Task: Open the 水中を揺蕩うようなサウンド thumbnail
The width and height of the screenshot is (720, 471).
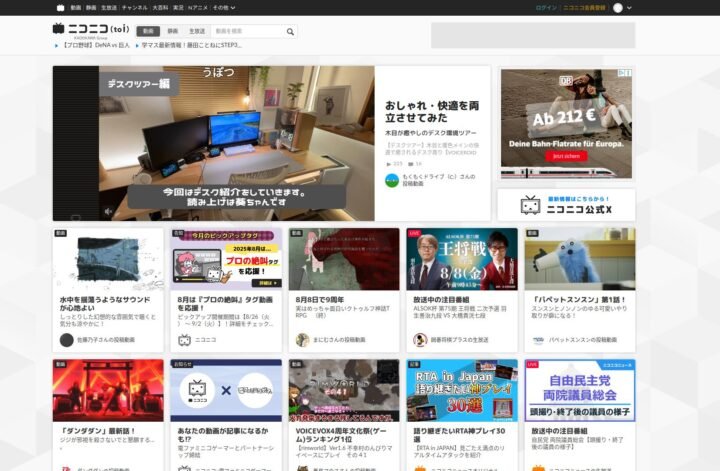Action: [x=108, y=259]
